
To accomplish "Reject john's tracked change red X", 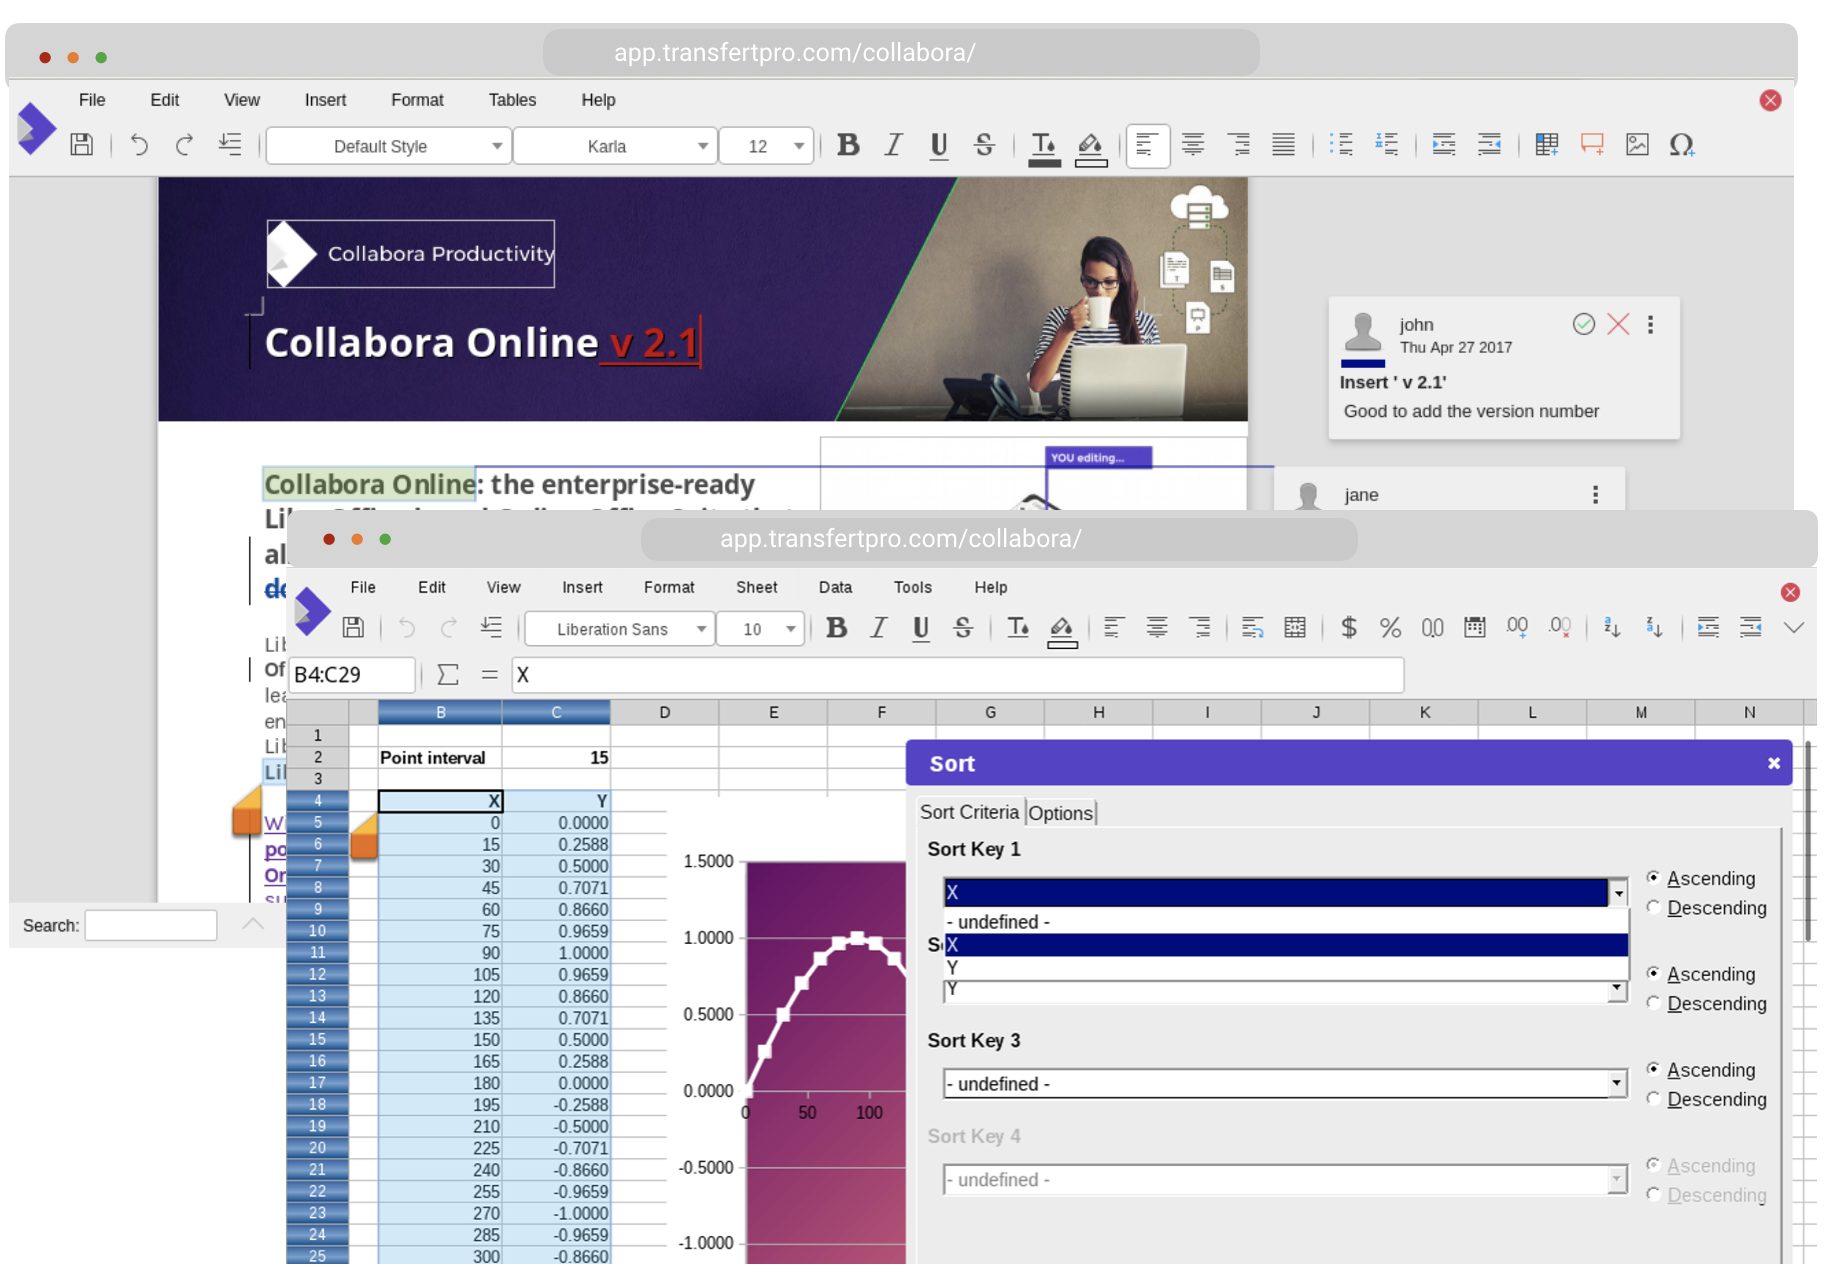I will (1618, 324).
